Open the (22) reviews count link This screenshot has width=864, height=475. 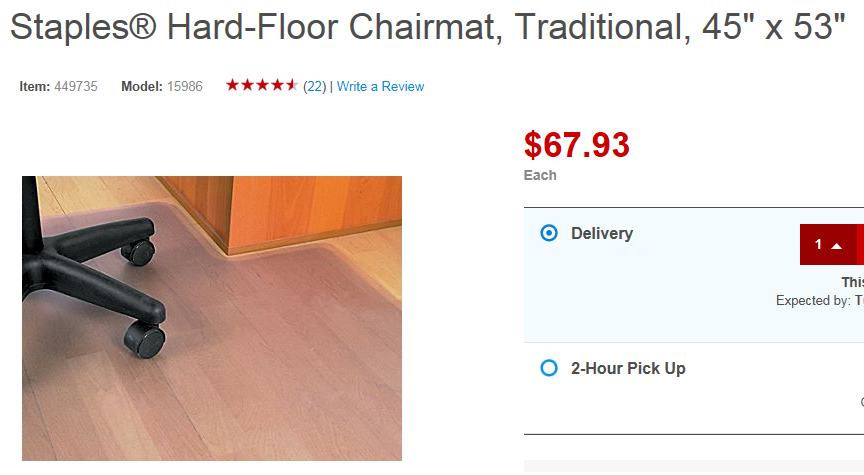tap(314, 87)
